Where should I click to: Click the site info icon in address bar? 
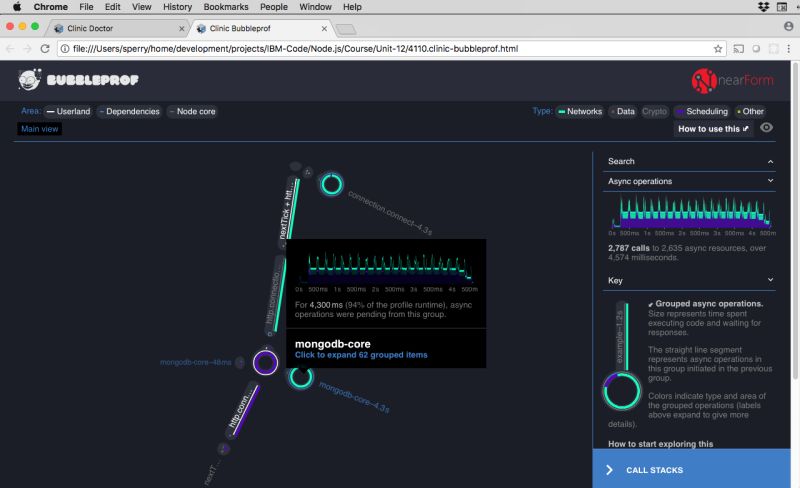[65, 49]
